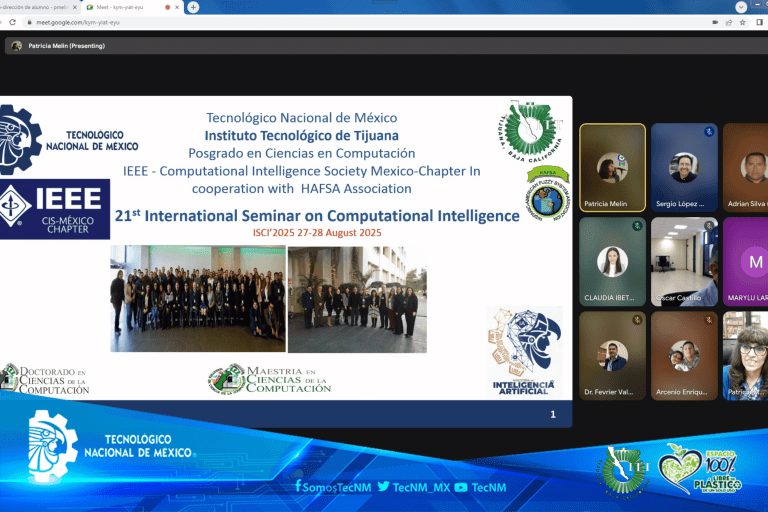Select the Oscar Castillo video tile

tap(684, 262)
